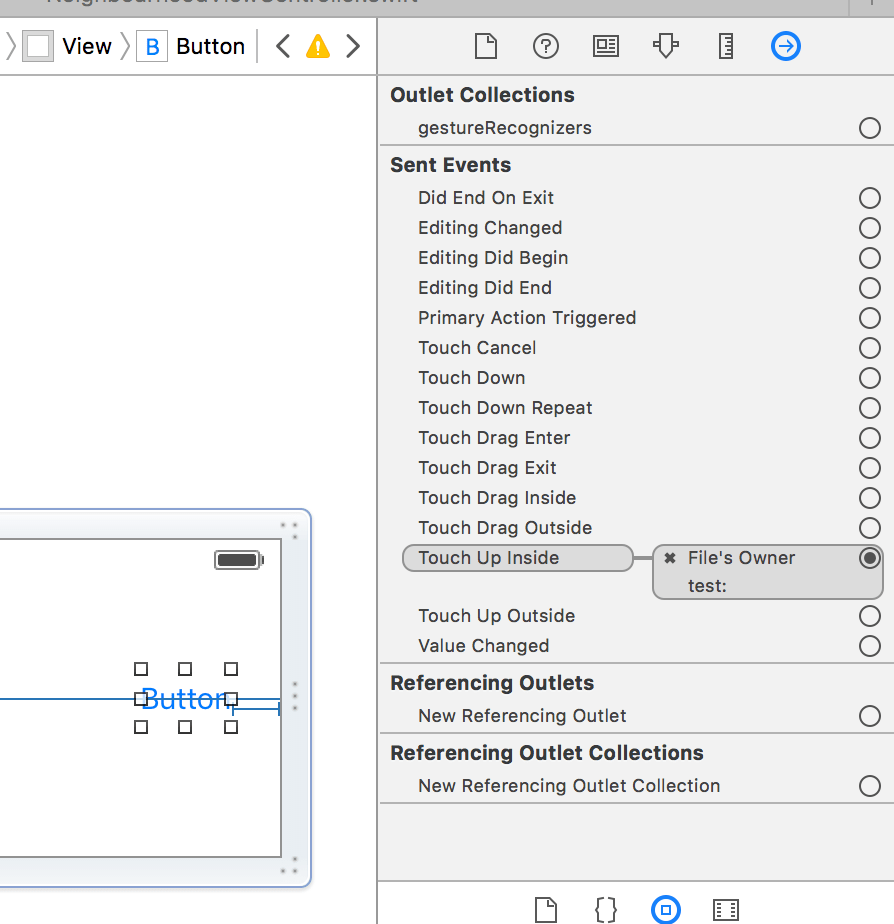Open the File inspector
Image resolution: width=894 pixels, height=924 pixels.
point(486,46)
